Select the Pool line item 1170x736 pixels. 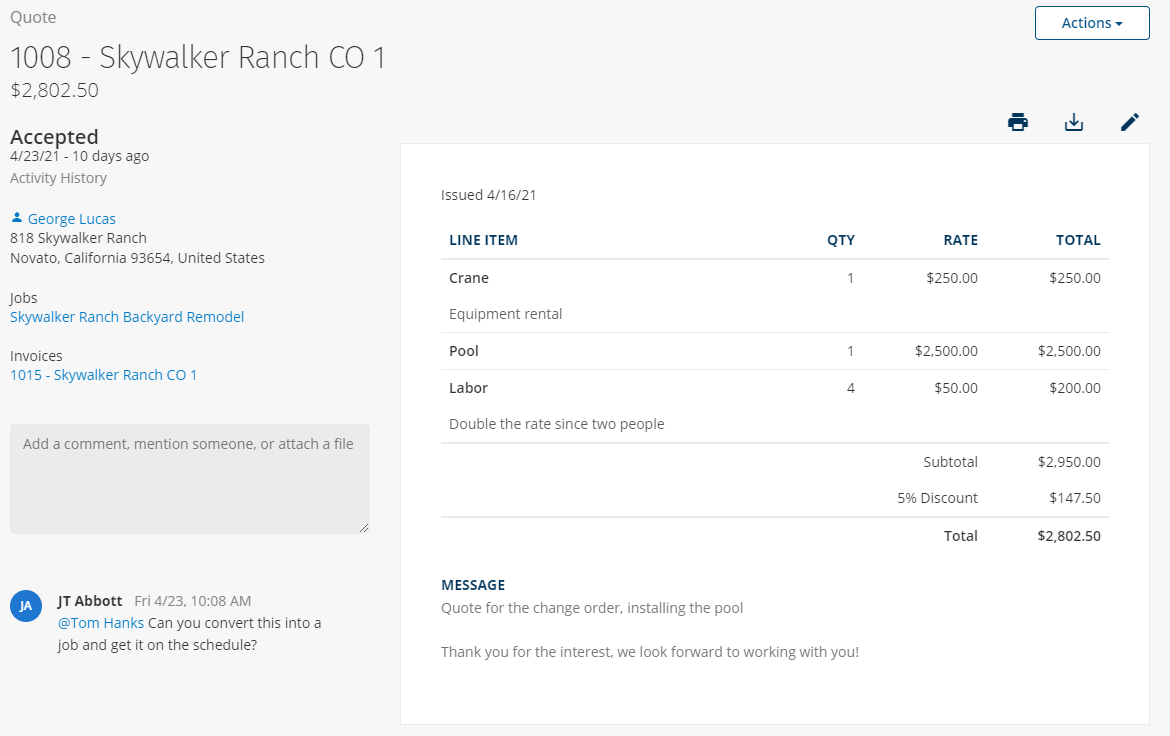(x=464, y=351)
